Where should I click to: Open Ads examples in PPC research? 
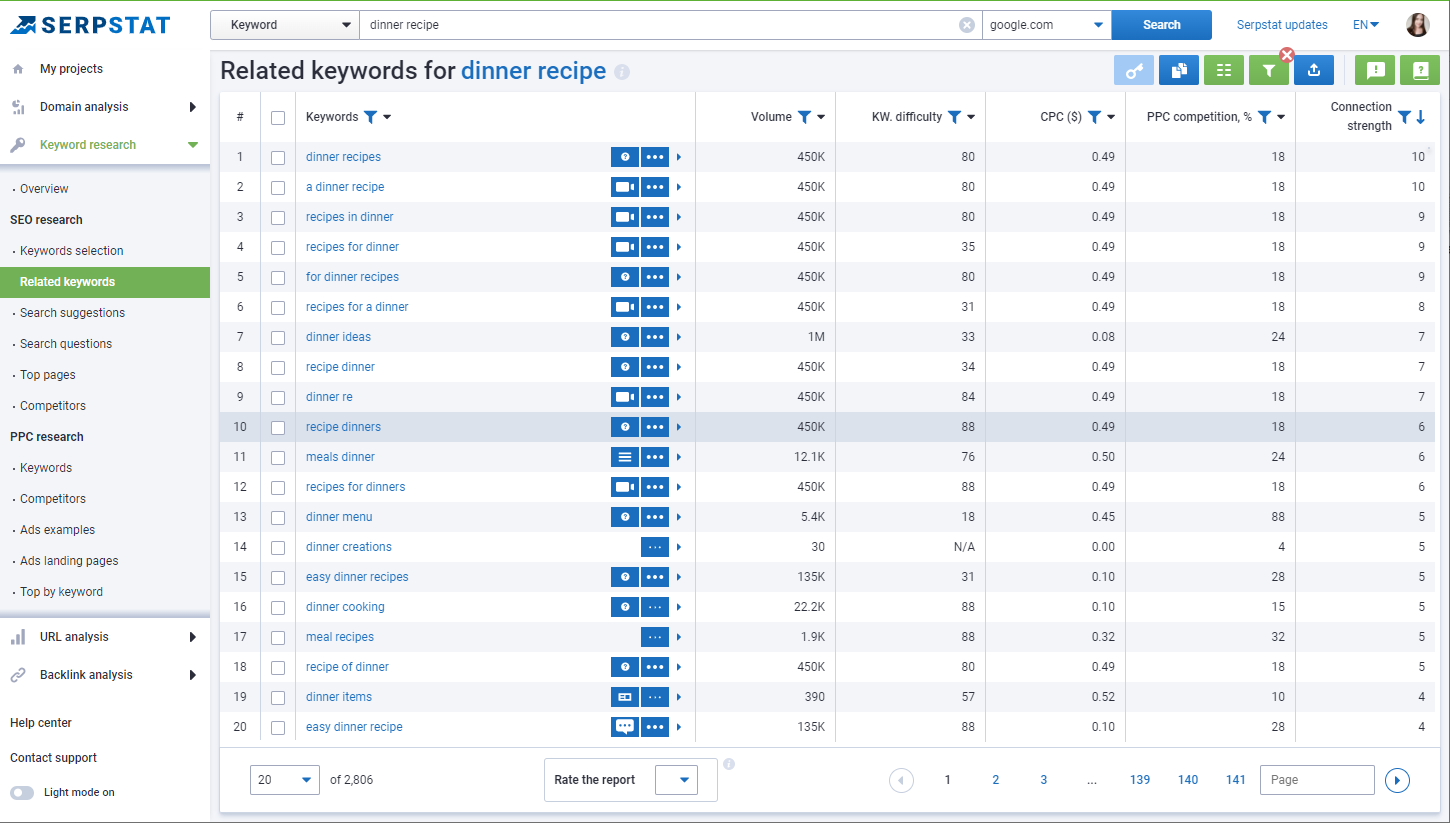58,530
